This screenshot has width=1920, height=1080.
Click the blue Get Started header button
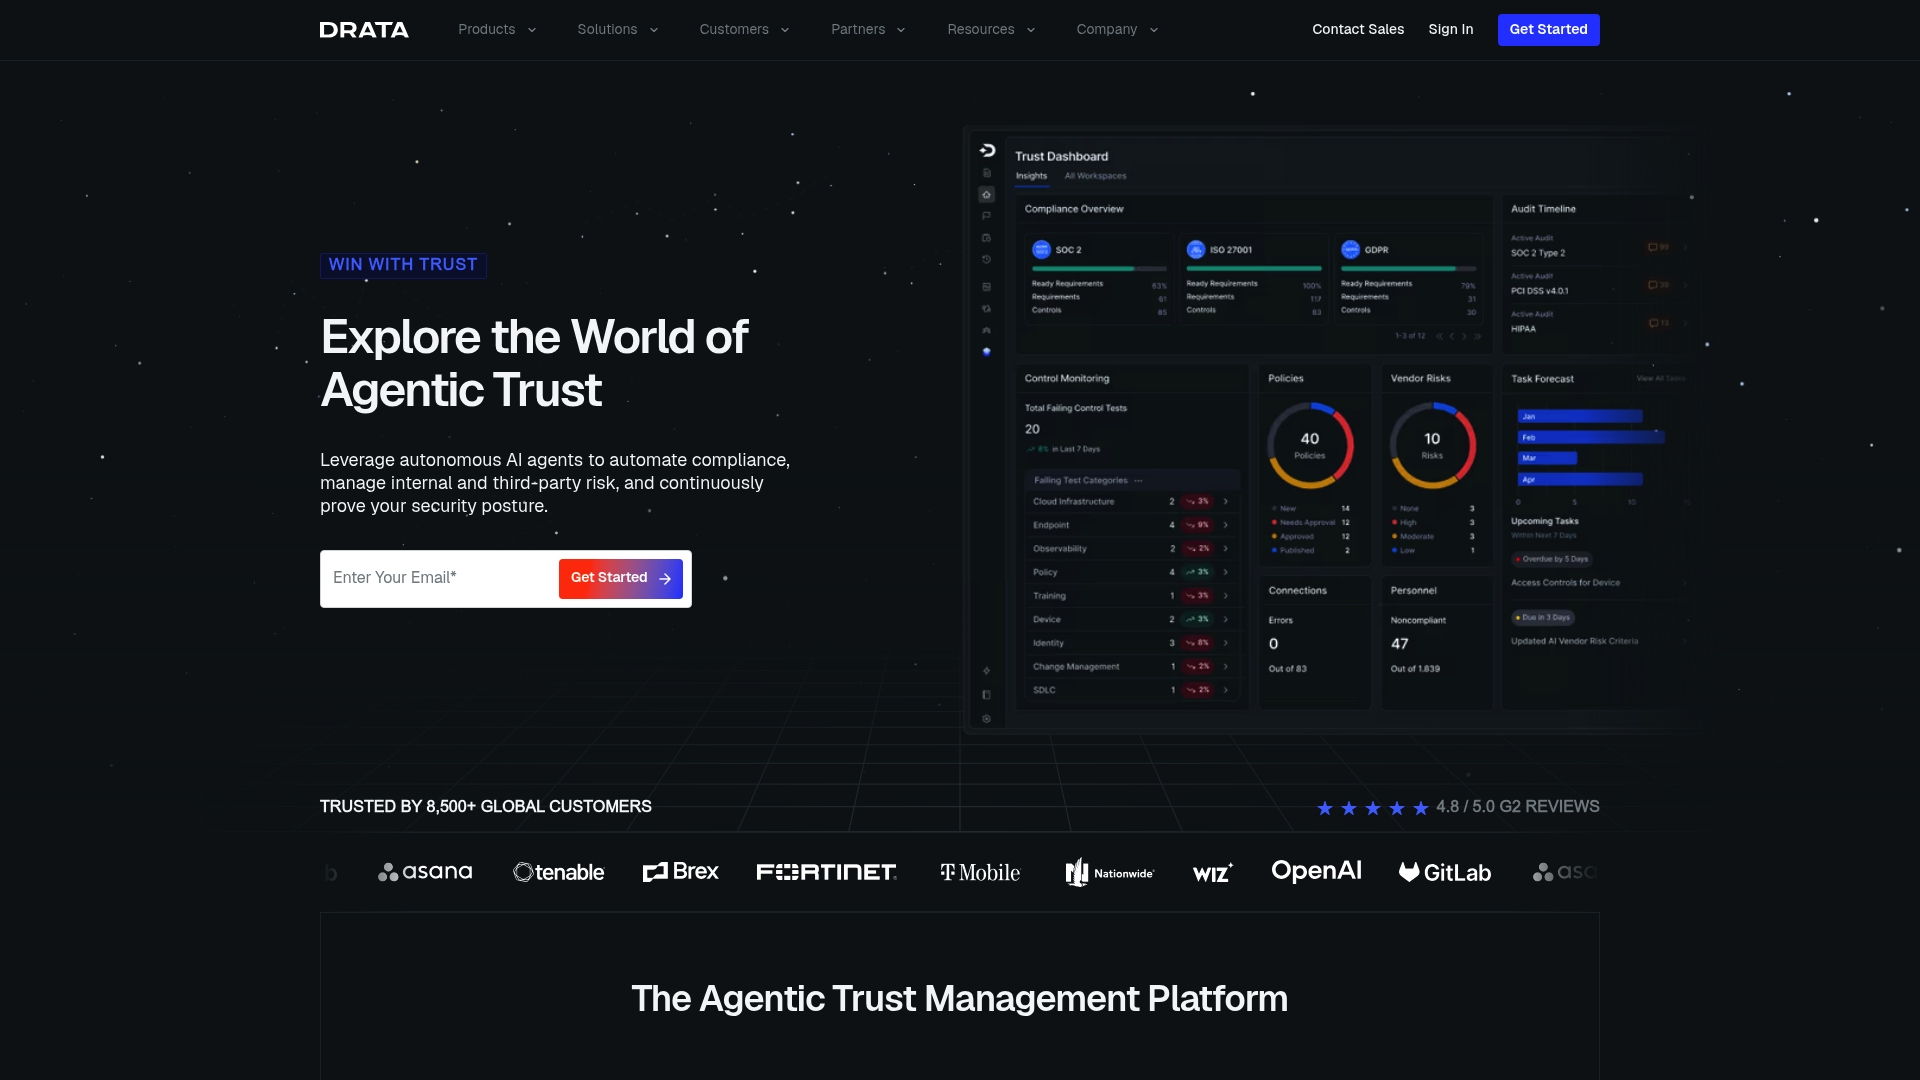coord(1548,30)
